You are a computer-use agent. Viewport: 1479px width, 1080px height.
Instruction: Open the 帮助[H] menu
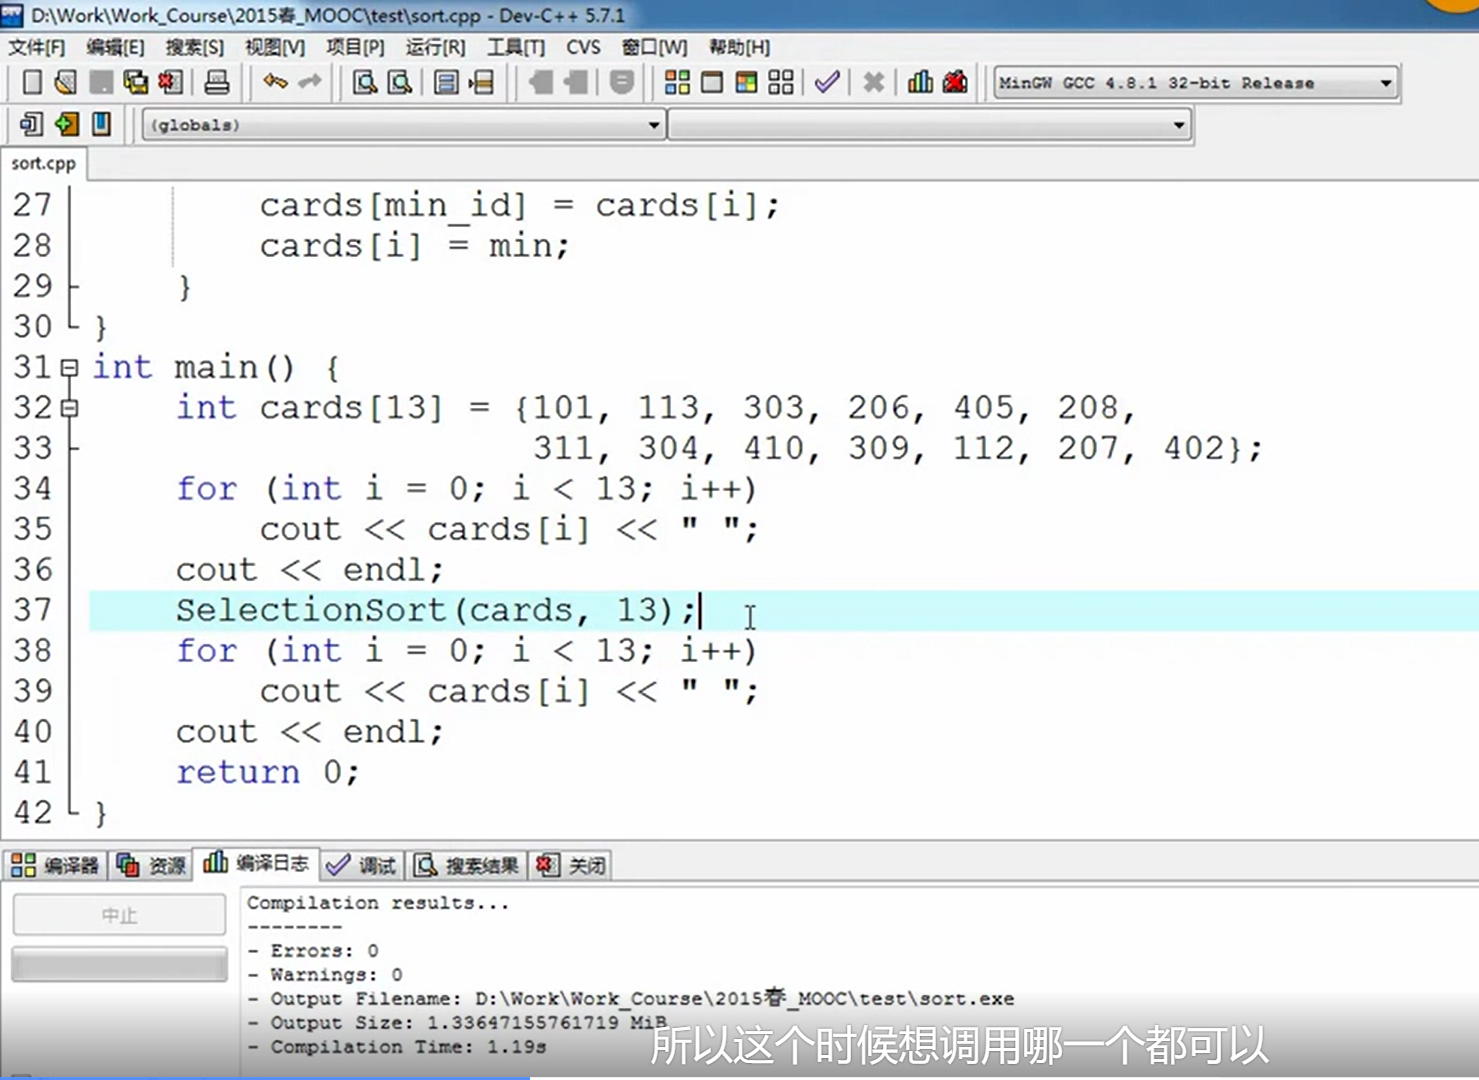[x=739, y=47]
